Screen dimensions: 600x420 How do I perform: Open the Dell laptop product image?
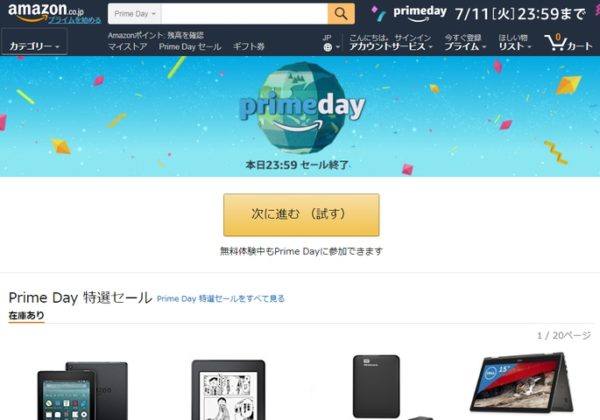pyautogui.click(x=522, y=383)
